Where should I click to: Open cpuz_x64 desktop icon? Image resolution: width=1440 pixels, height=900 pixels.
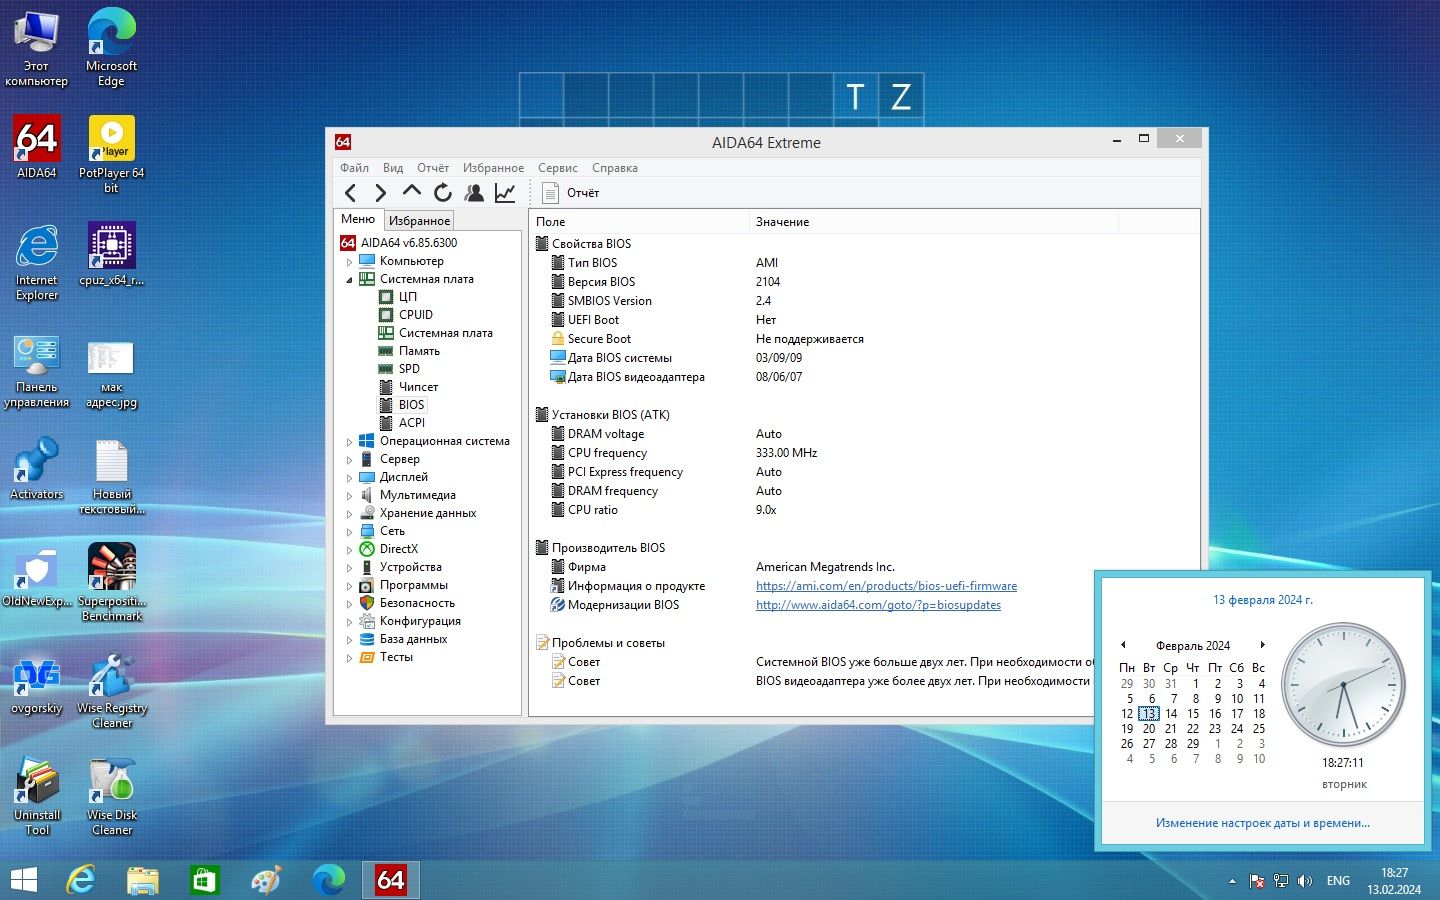111,254
